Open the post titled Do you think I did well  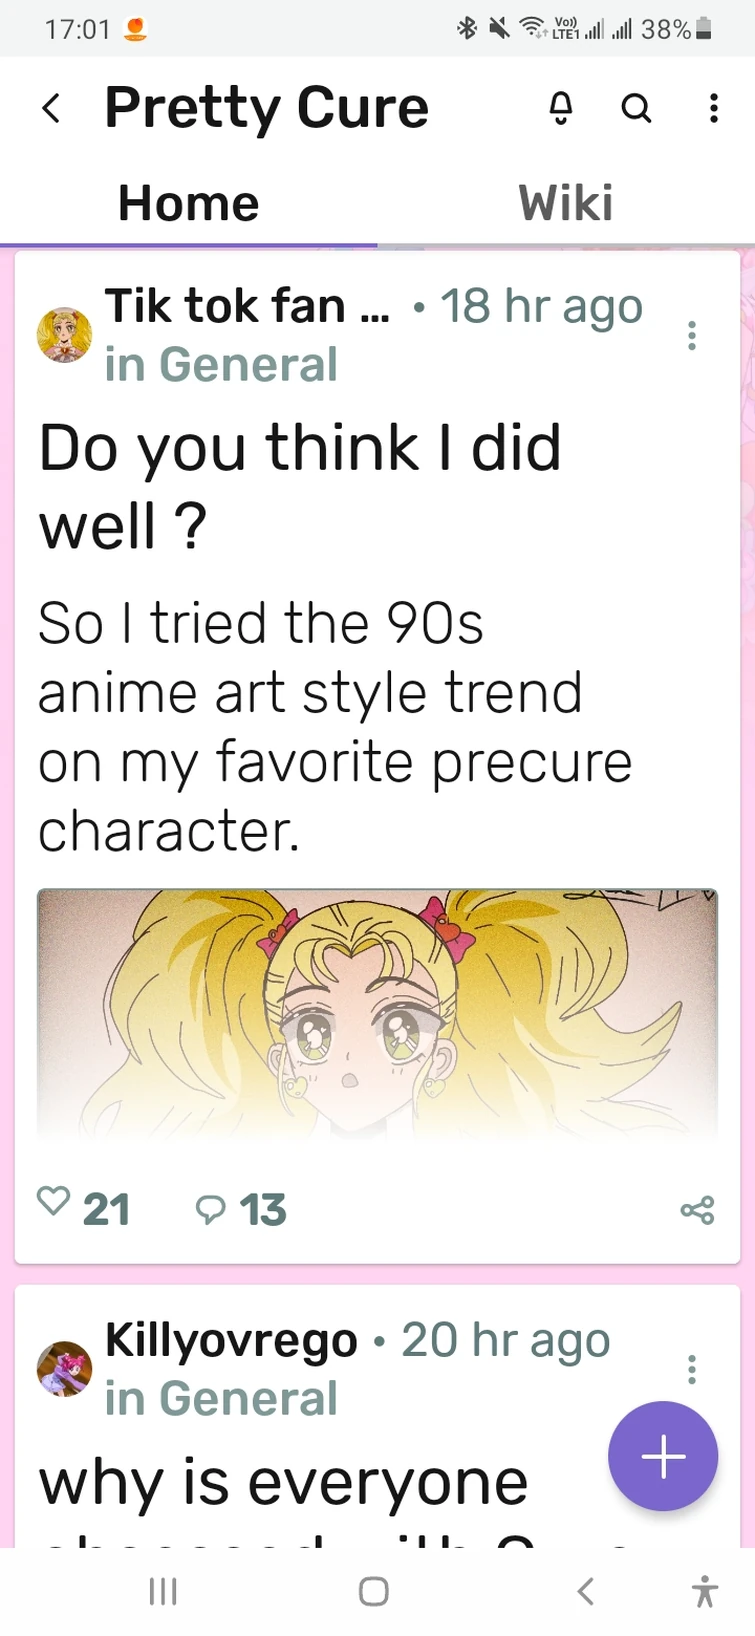(x=300, y=485)
